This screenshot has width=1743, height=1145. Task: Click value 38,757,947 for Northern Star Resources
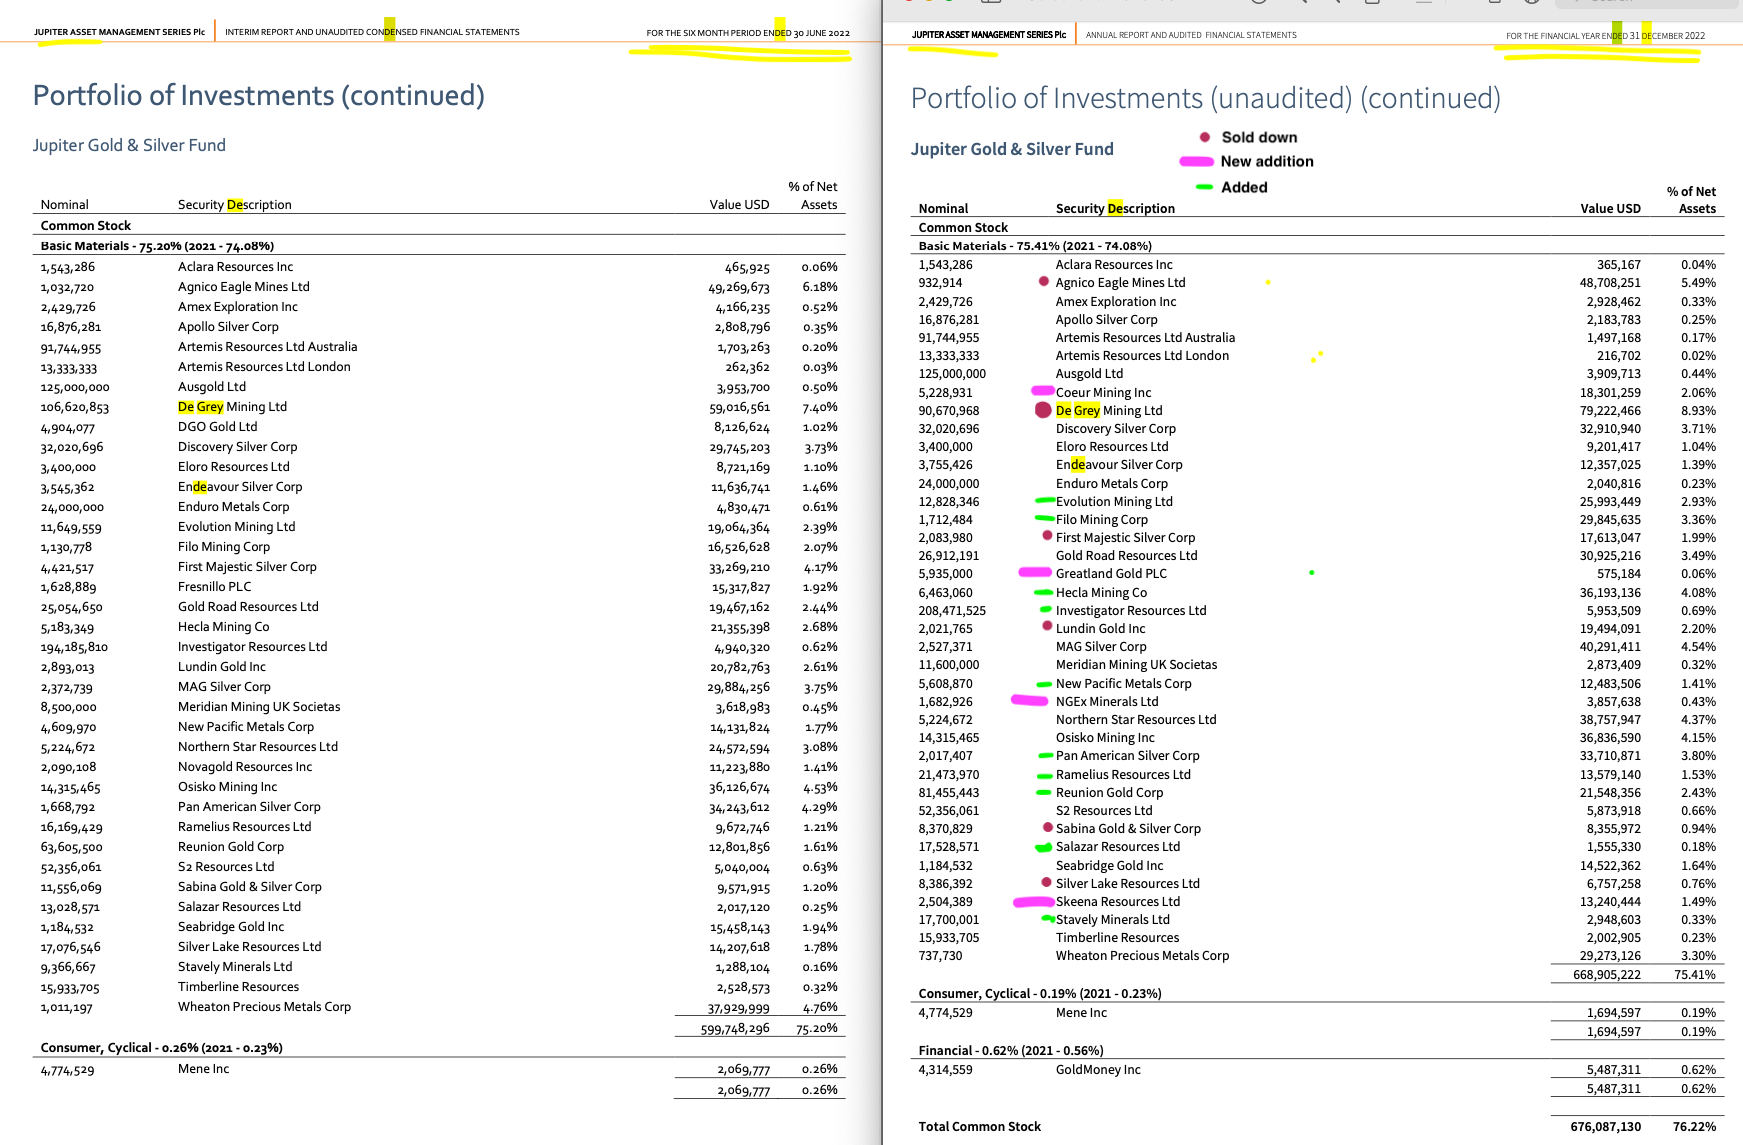[x=1610, y=720]
